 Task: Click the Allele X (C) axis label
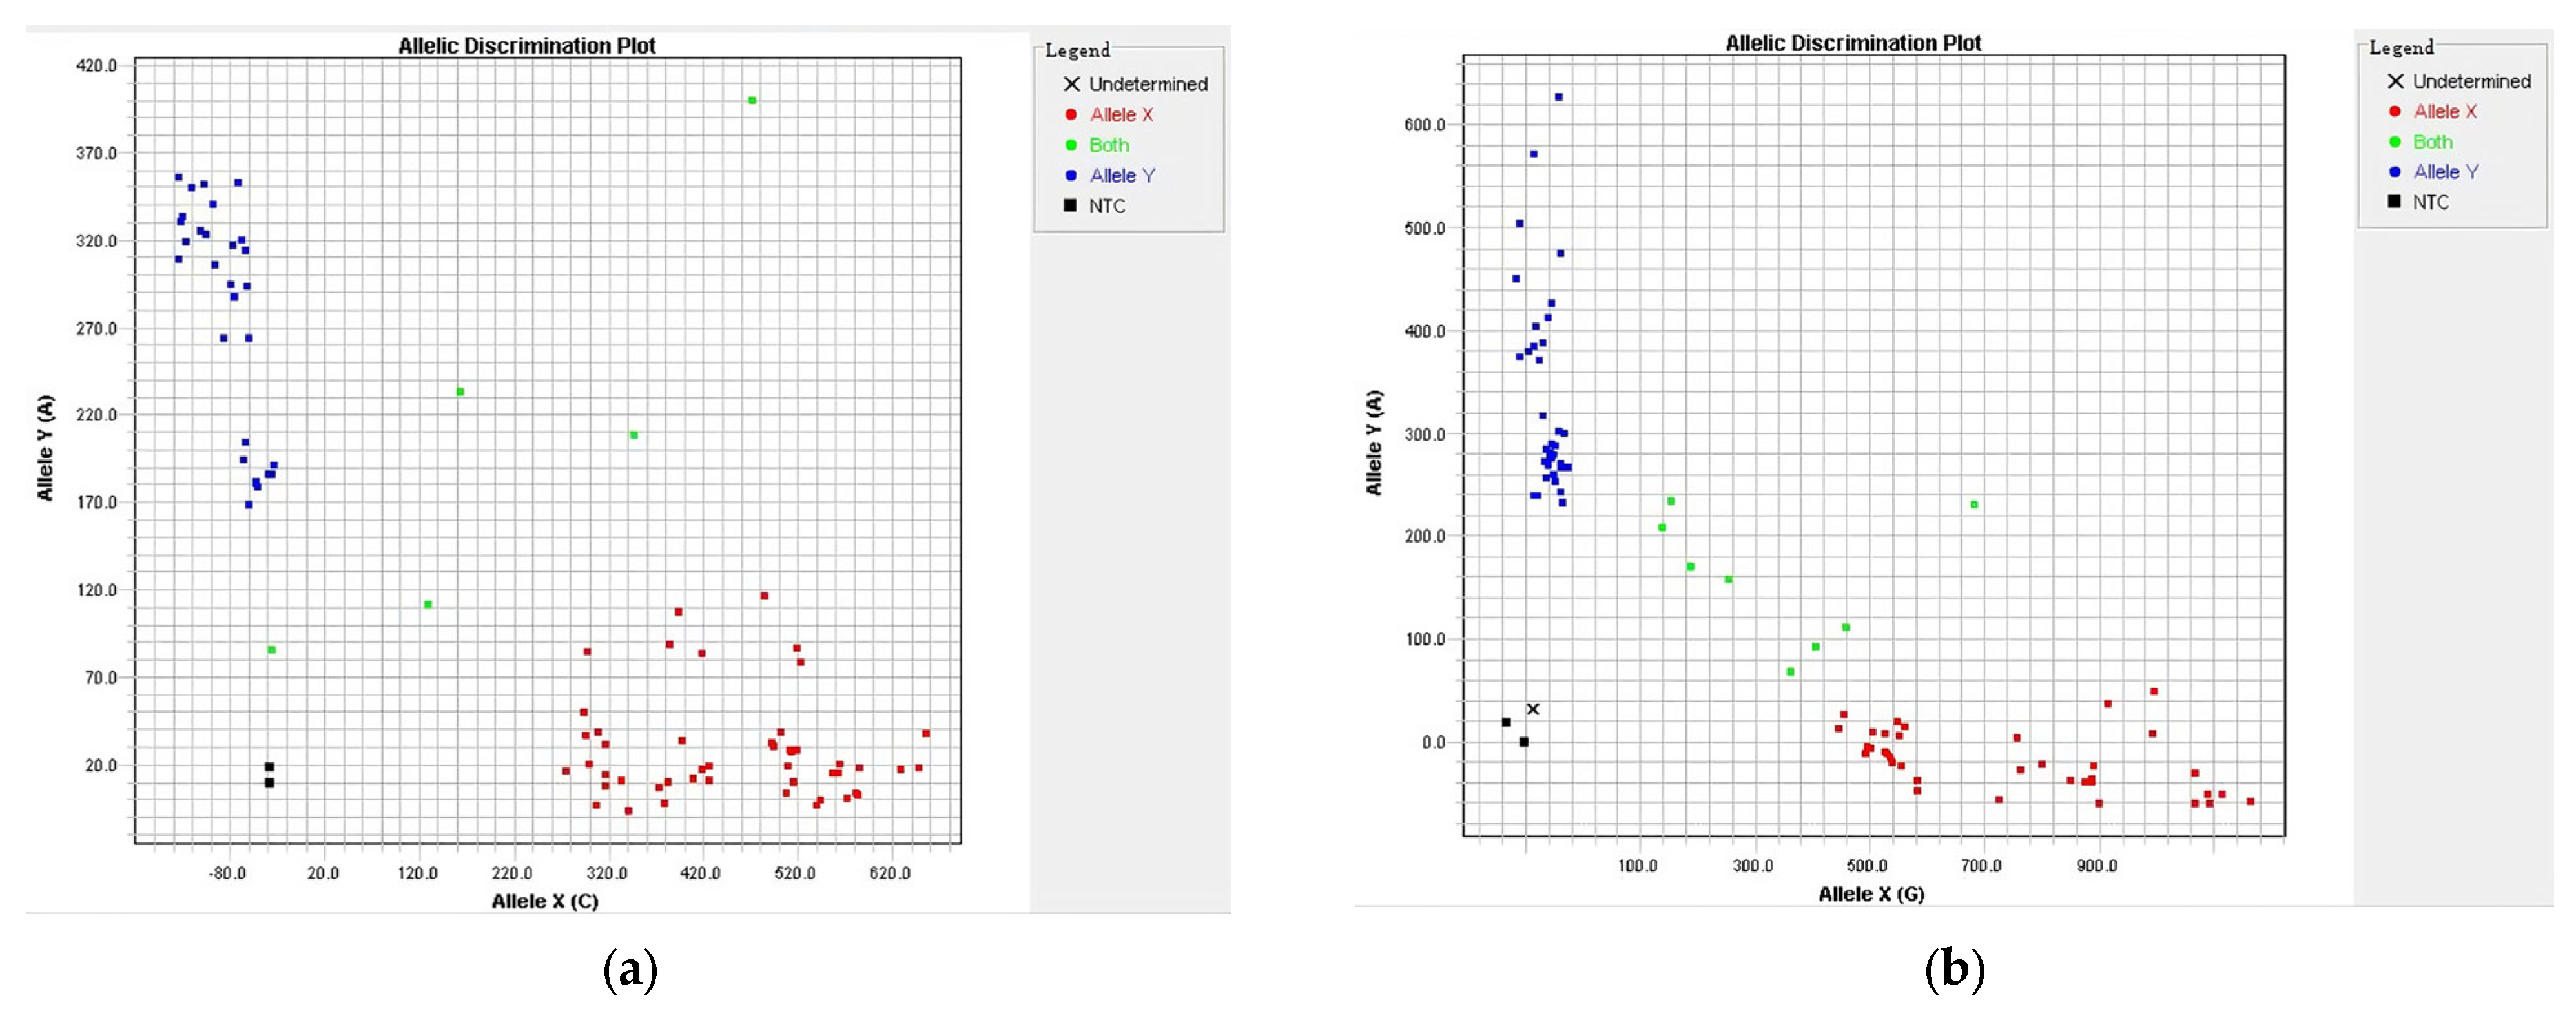tap(545, 901)
